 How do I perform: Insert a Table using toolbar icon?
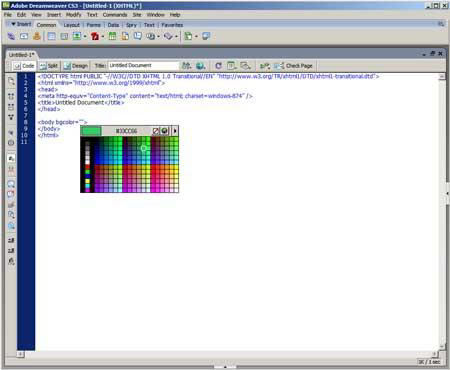point(51,36)
